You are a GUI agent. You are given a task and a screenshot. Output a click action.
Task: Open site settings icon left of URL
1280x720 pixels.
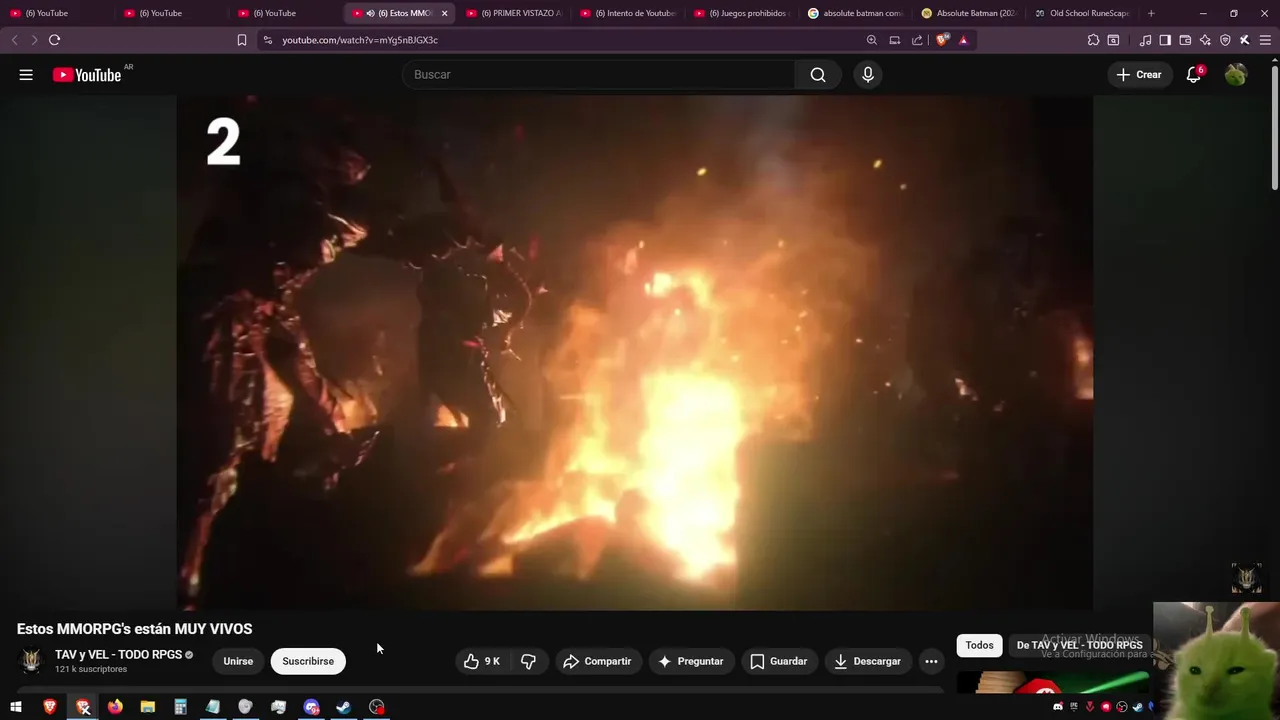267,40
